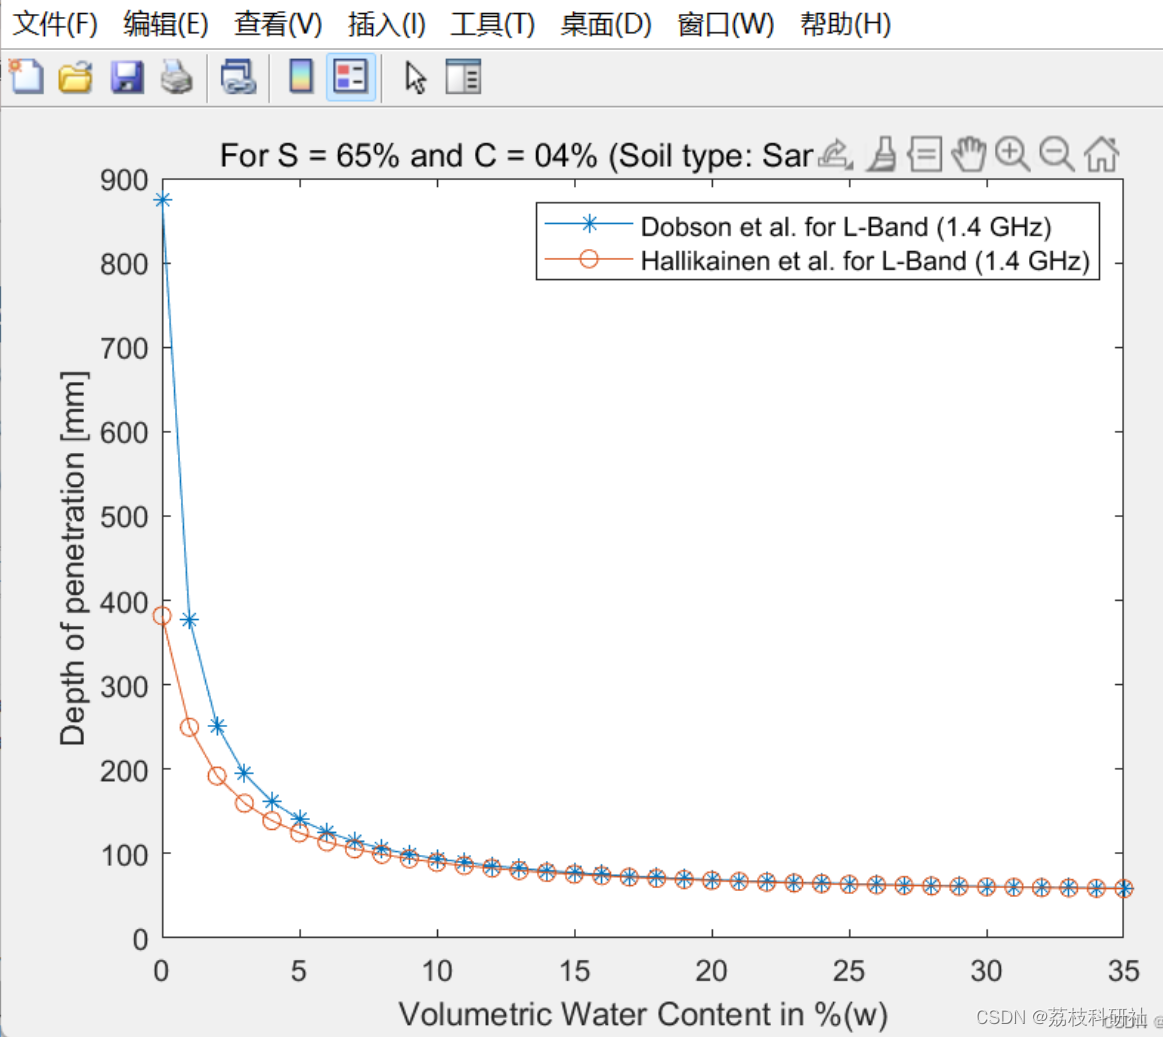Open a figure file
This screenshot has width=1163, height=1037.
tap(76, 77)
